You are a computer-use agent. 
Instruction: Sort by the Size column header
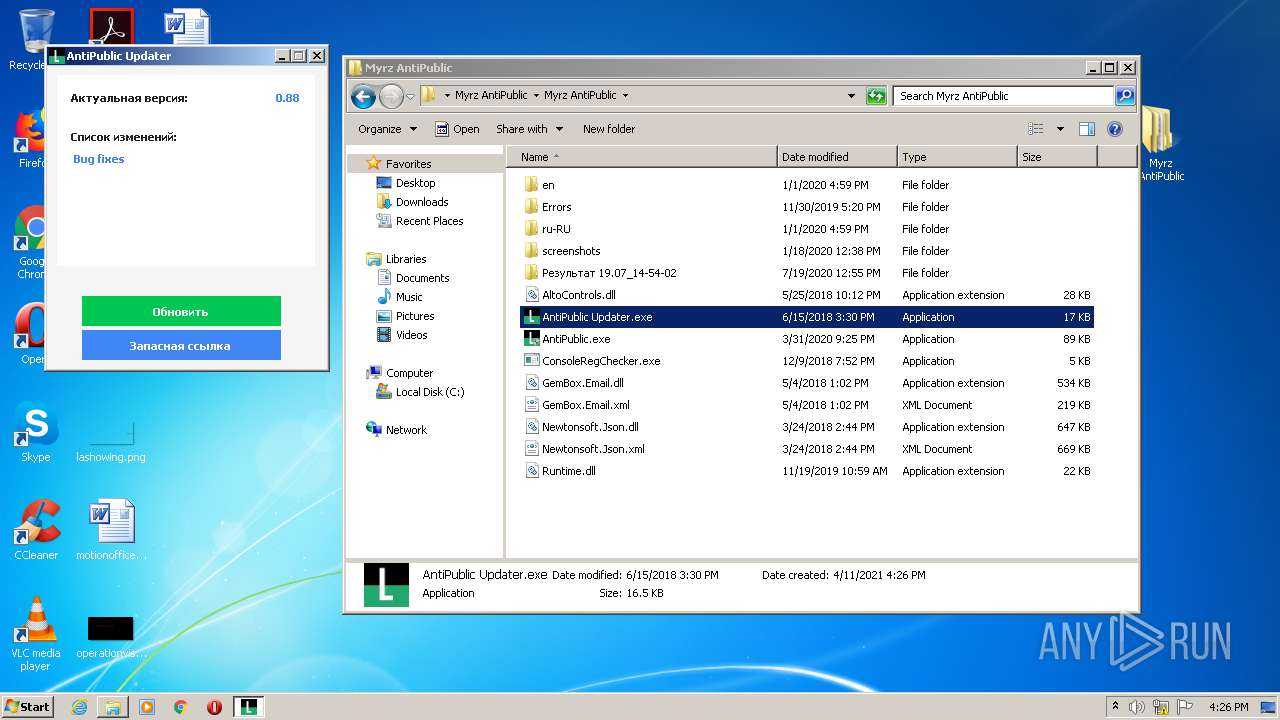1057,157
